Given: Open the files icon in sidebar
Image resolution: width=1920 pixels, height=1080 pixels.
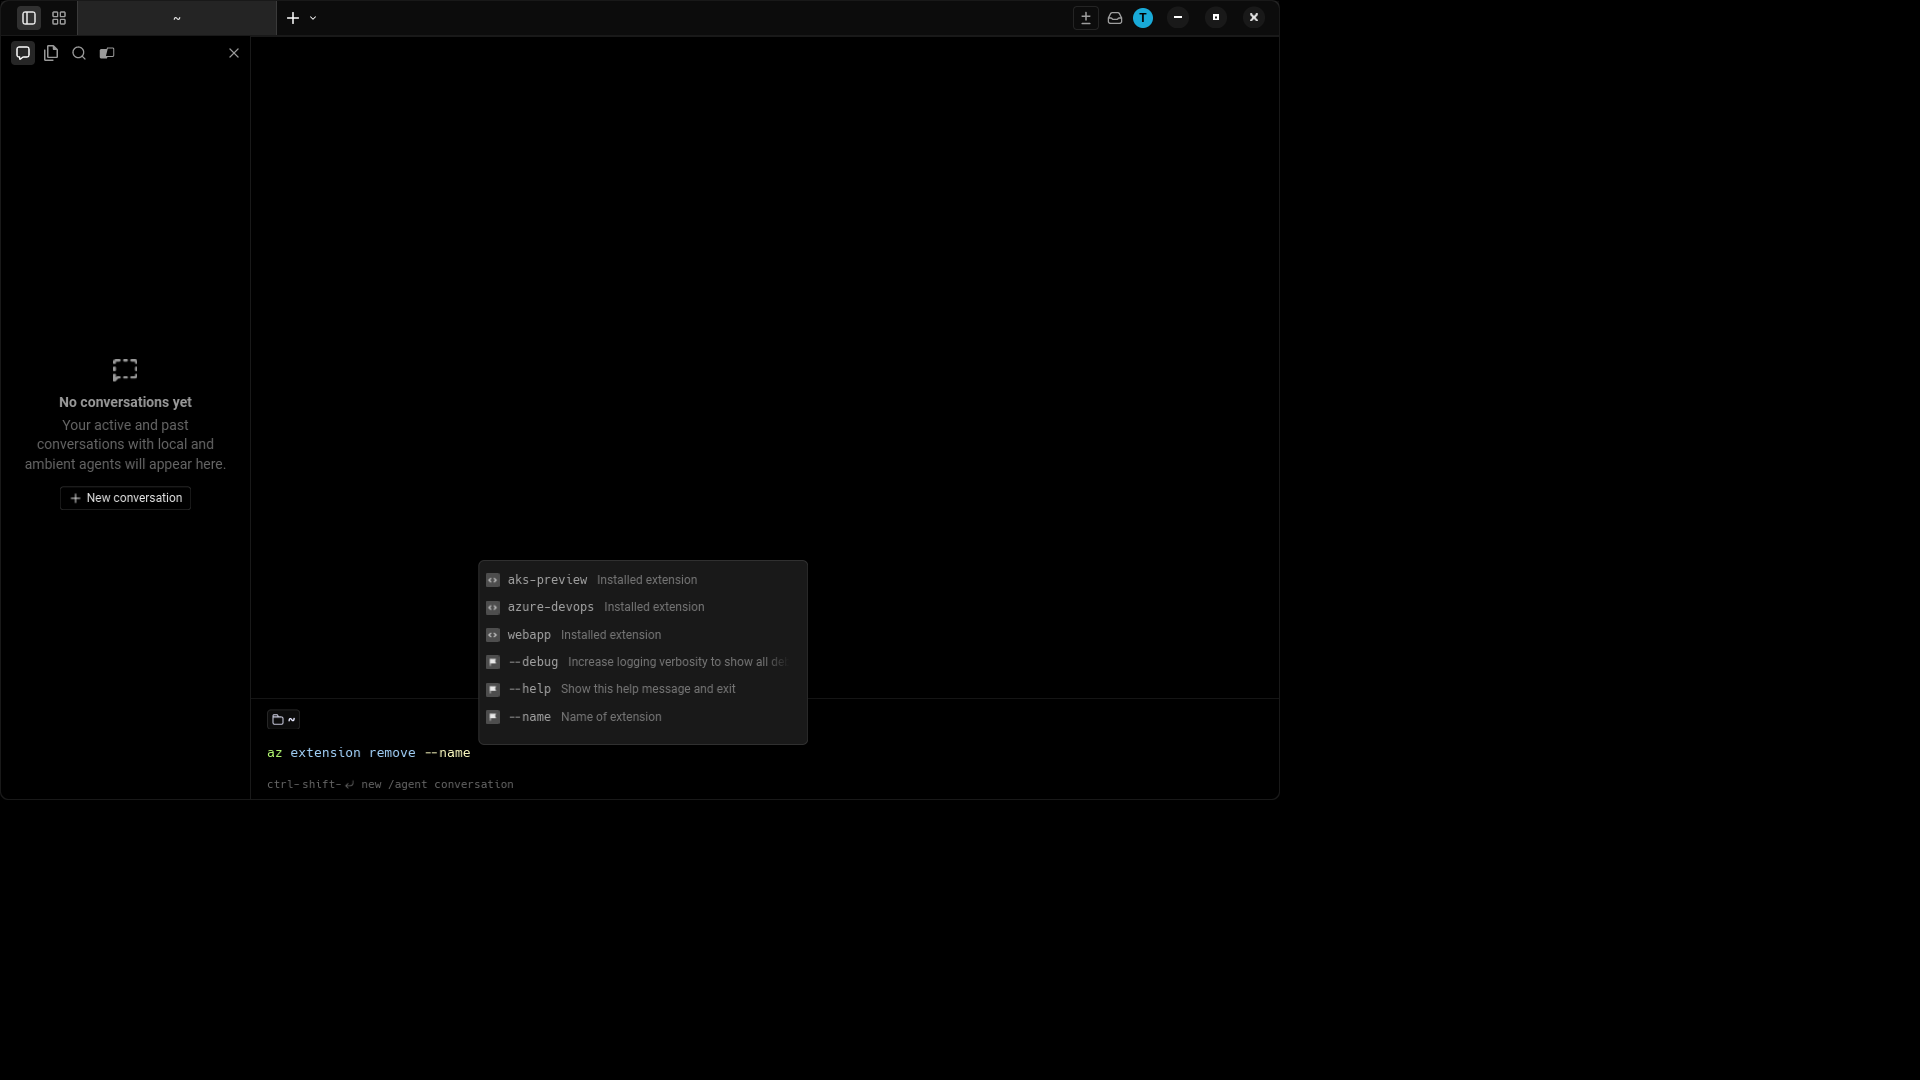Looking at the screenshot, I should pyautogui.click(x=51, y=53).
